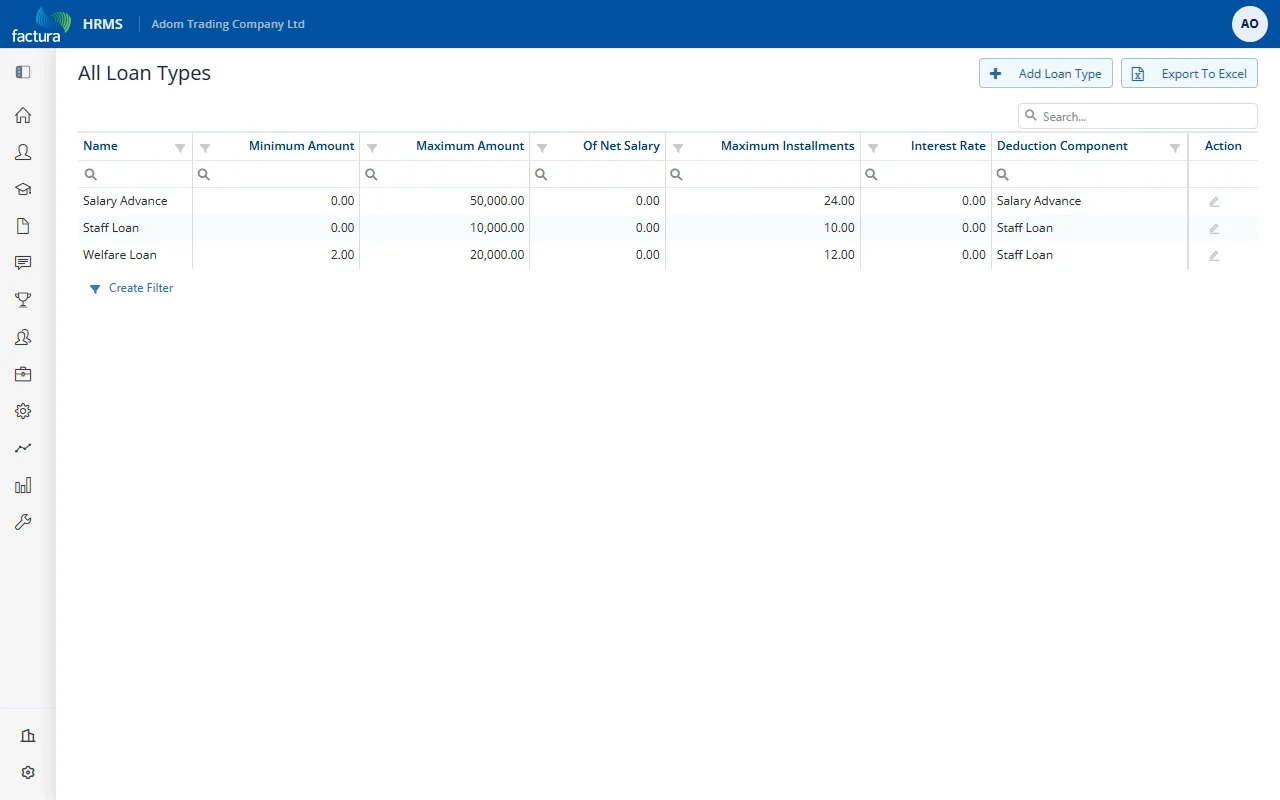This screenshot has height=800, width=1280.
Task: Open the Deduction Component filter dropdown
Action: click(x=1175, y=147)
